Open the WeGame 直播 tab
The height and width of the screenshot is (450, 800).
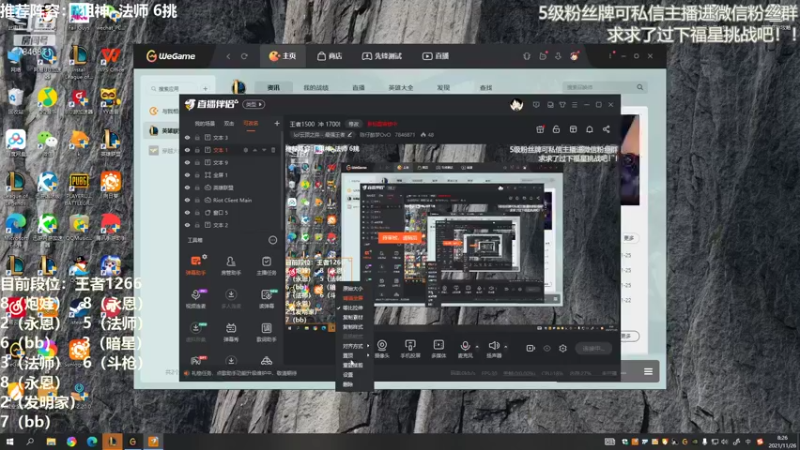click(436, 56)
